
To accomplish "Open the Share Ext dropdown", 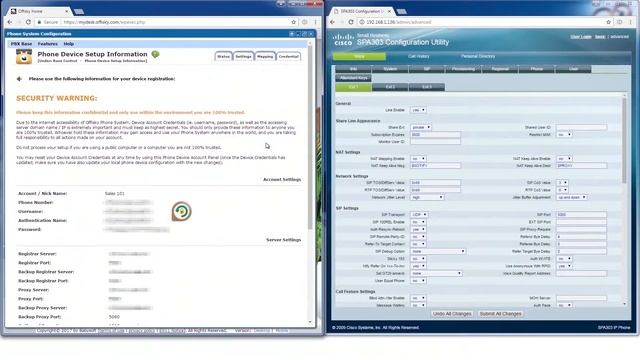I will coord(420,127).
